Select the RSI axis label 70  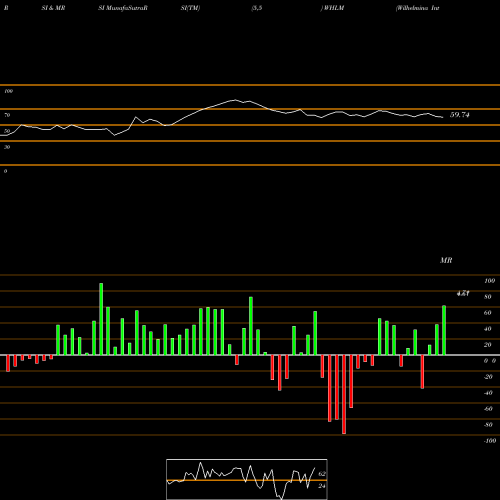point(7,115)
